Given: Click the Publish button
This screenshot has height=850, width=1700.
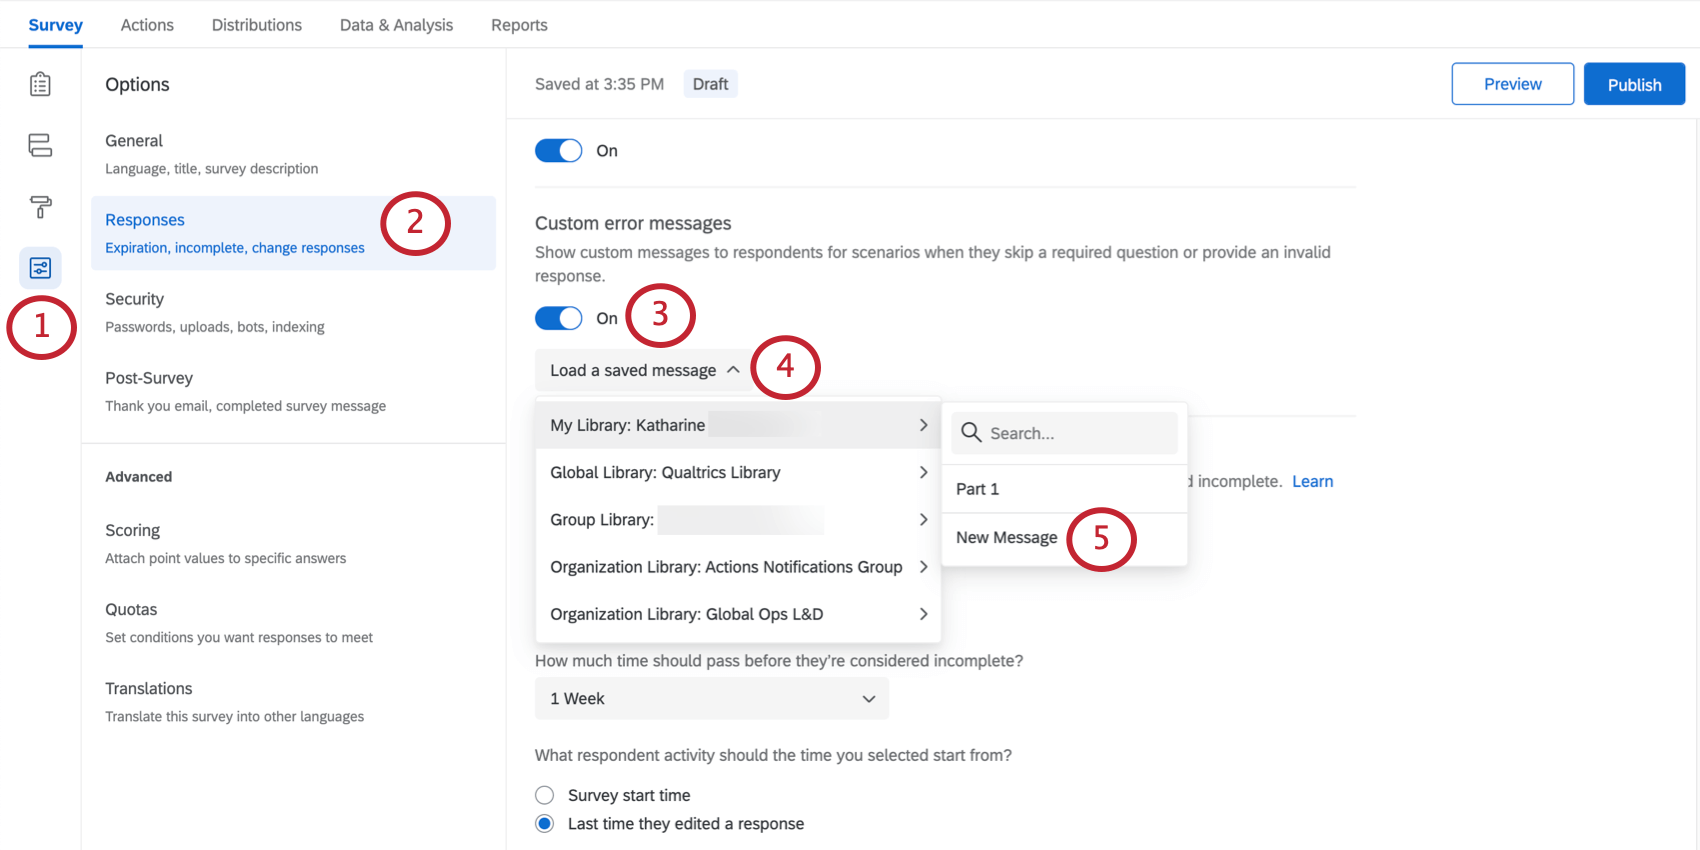Looking at the screenshot, I should coord(1633,85).
